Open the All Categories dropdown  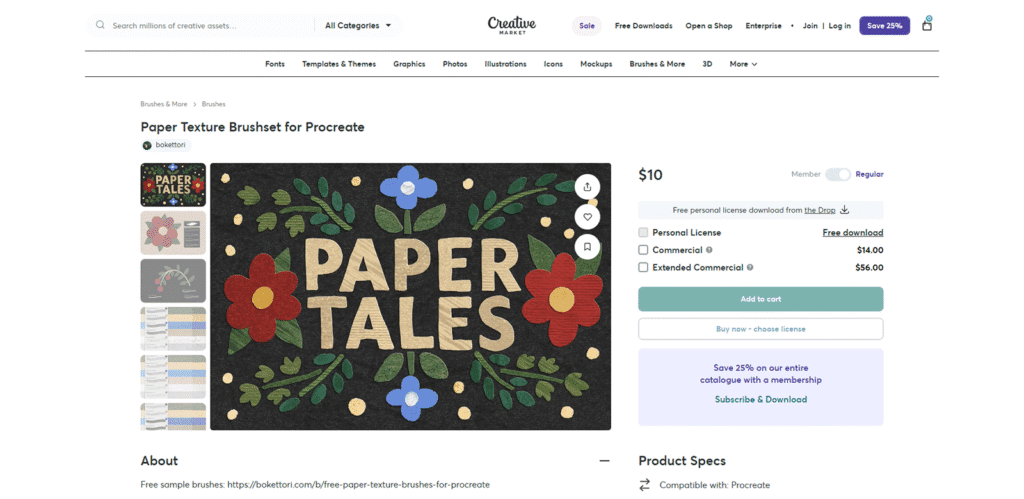click(x=358, y=25)
